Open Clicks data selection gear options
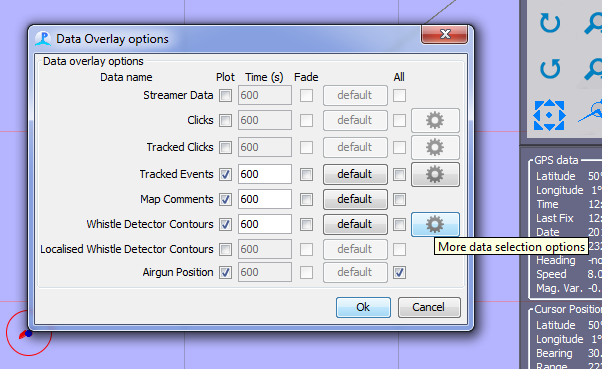This screenshot has height=369, width=602. tap(435, 121)
